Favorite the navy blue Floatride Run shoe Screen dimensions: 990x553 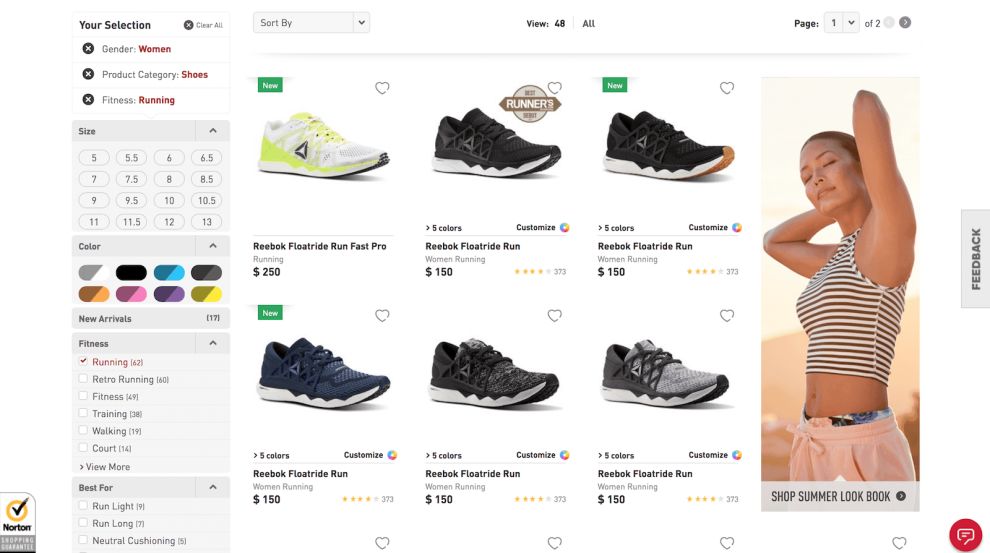pyautogui.click(x=382, y=316)
